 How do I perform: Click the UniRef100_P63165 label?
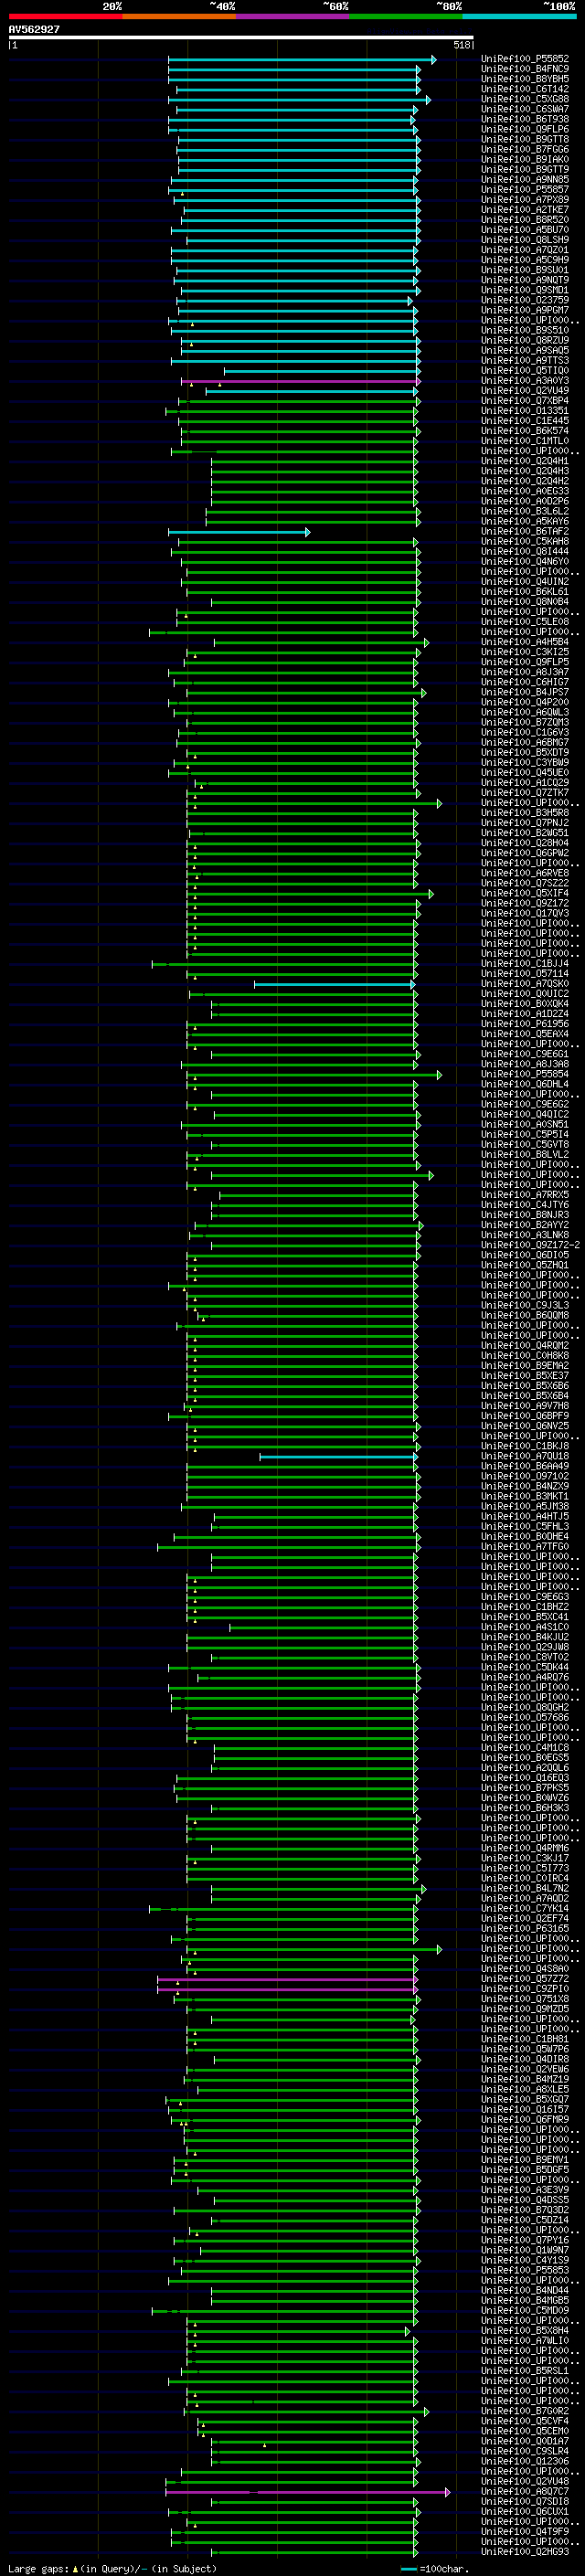coord(525,1929)
